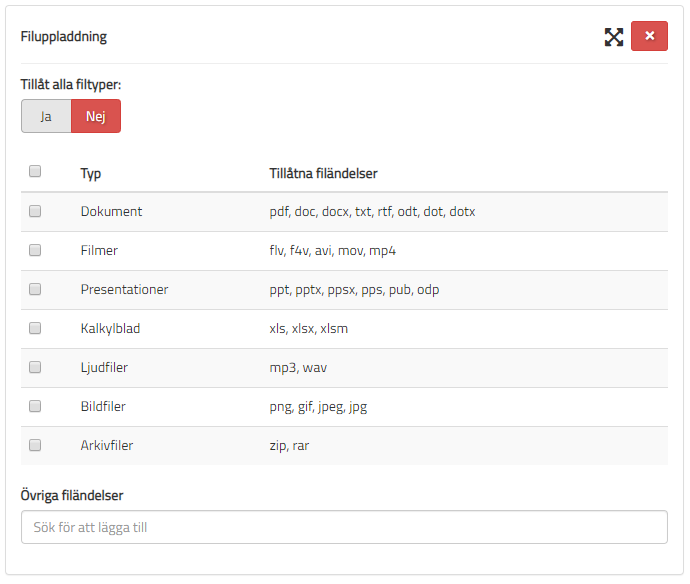690x584 pixels.
Task: Click the Tillåtna filändelser column header
Action: [323, 174]
